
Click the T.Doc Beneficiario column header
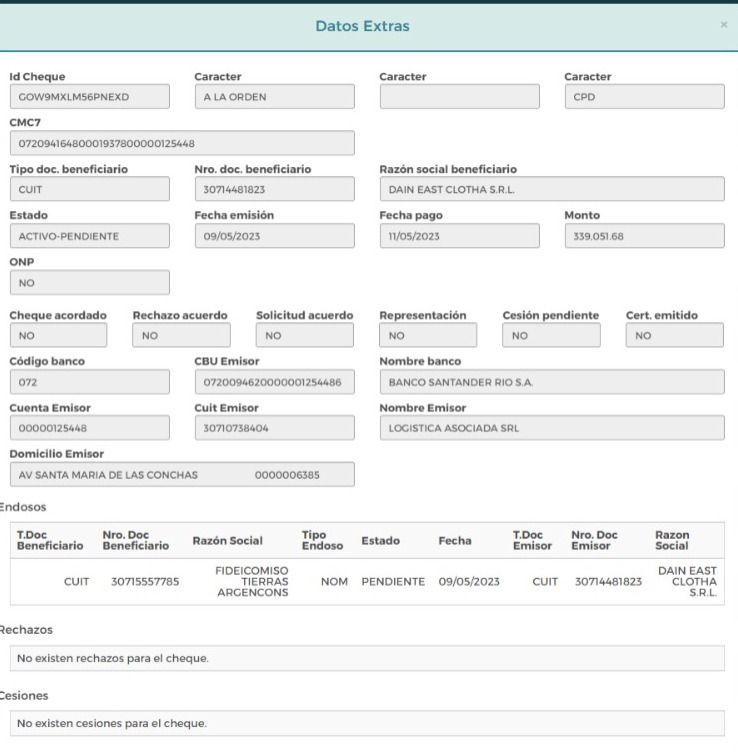[x=50, y=540]
